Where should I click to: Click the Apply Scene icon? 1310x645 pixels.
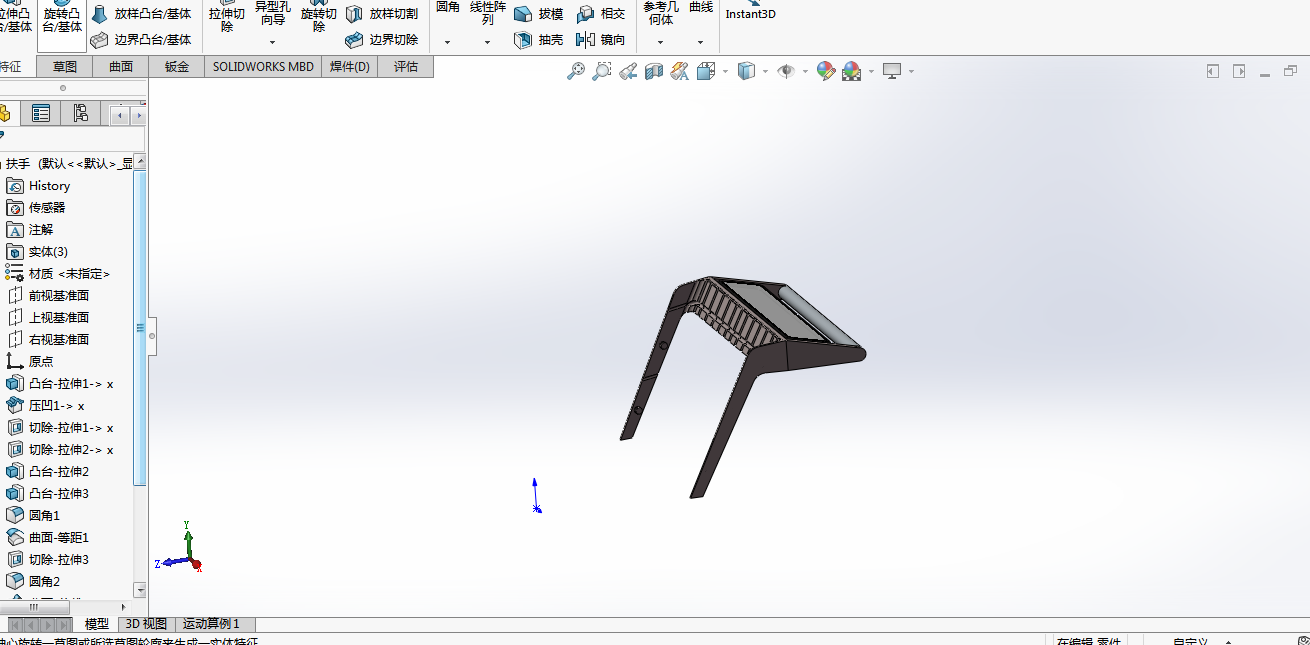point(852,71)
